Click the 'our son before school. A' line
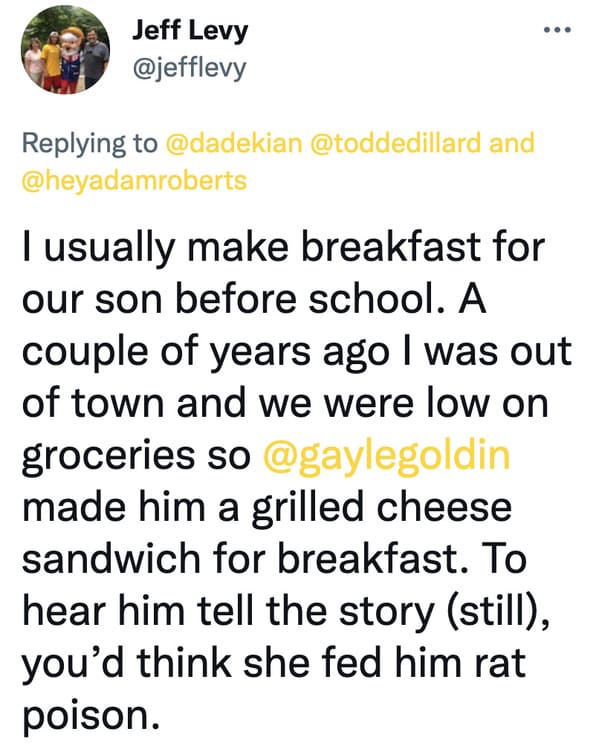The width and height of the screenshot is (599, 749). click(254, 300)
